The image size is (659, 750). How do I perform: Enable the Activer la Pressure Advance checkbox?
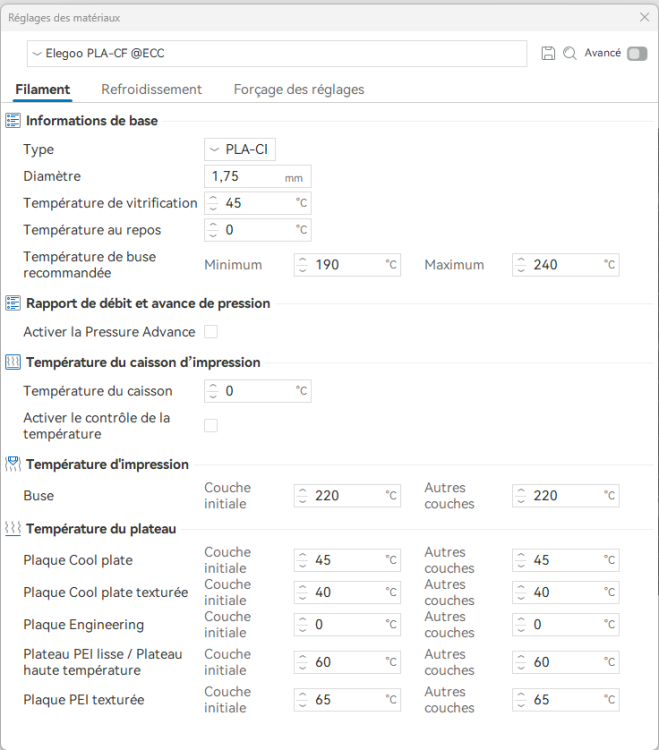[x=211, y=331]
